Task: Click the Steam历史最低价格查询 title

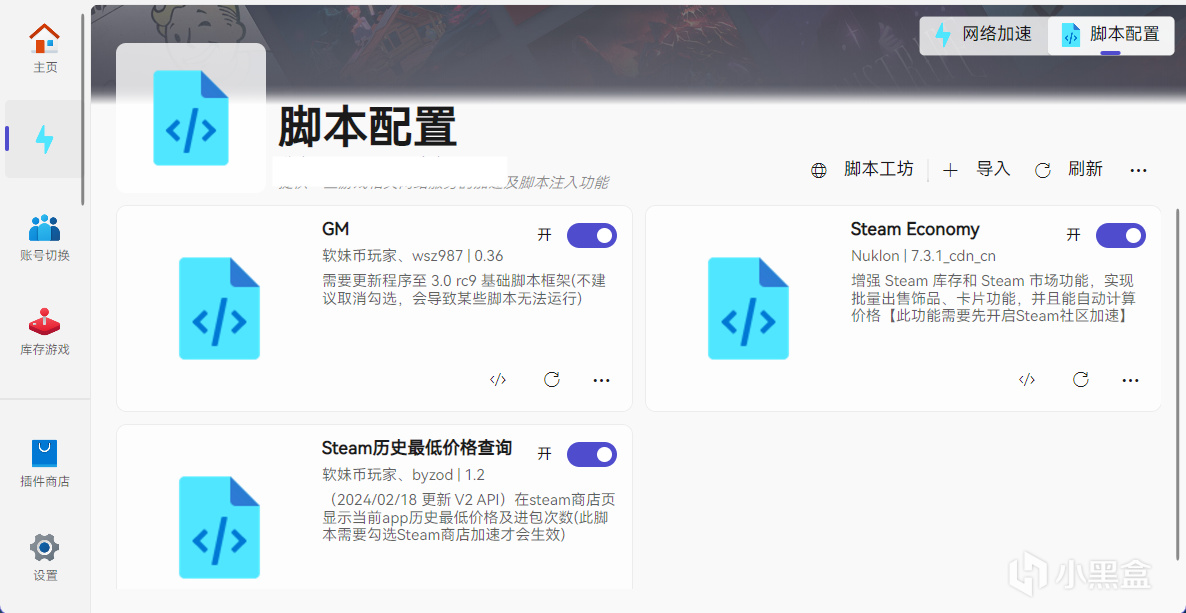Action: click(x=417, y=448)
